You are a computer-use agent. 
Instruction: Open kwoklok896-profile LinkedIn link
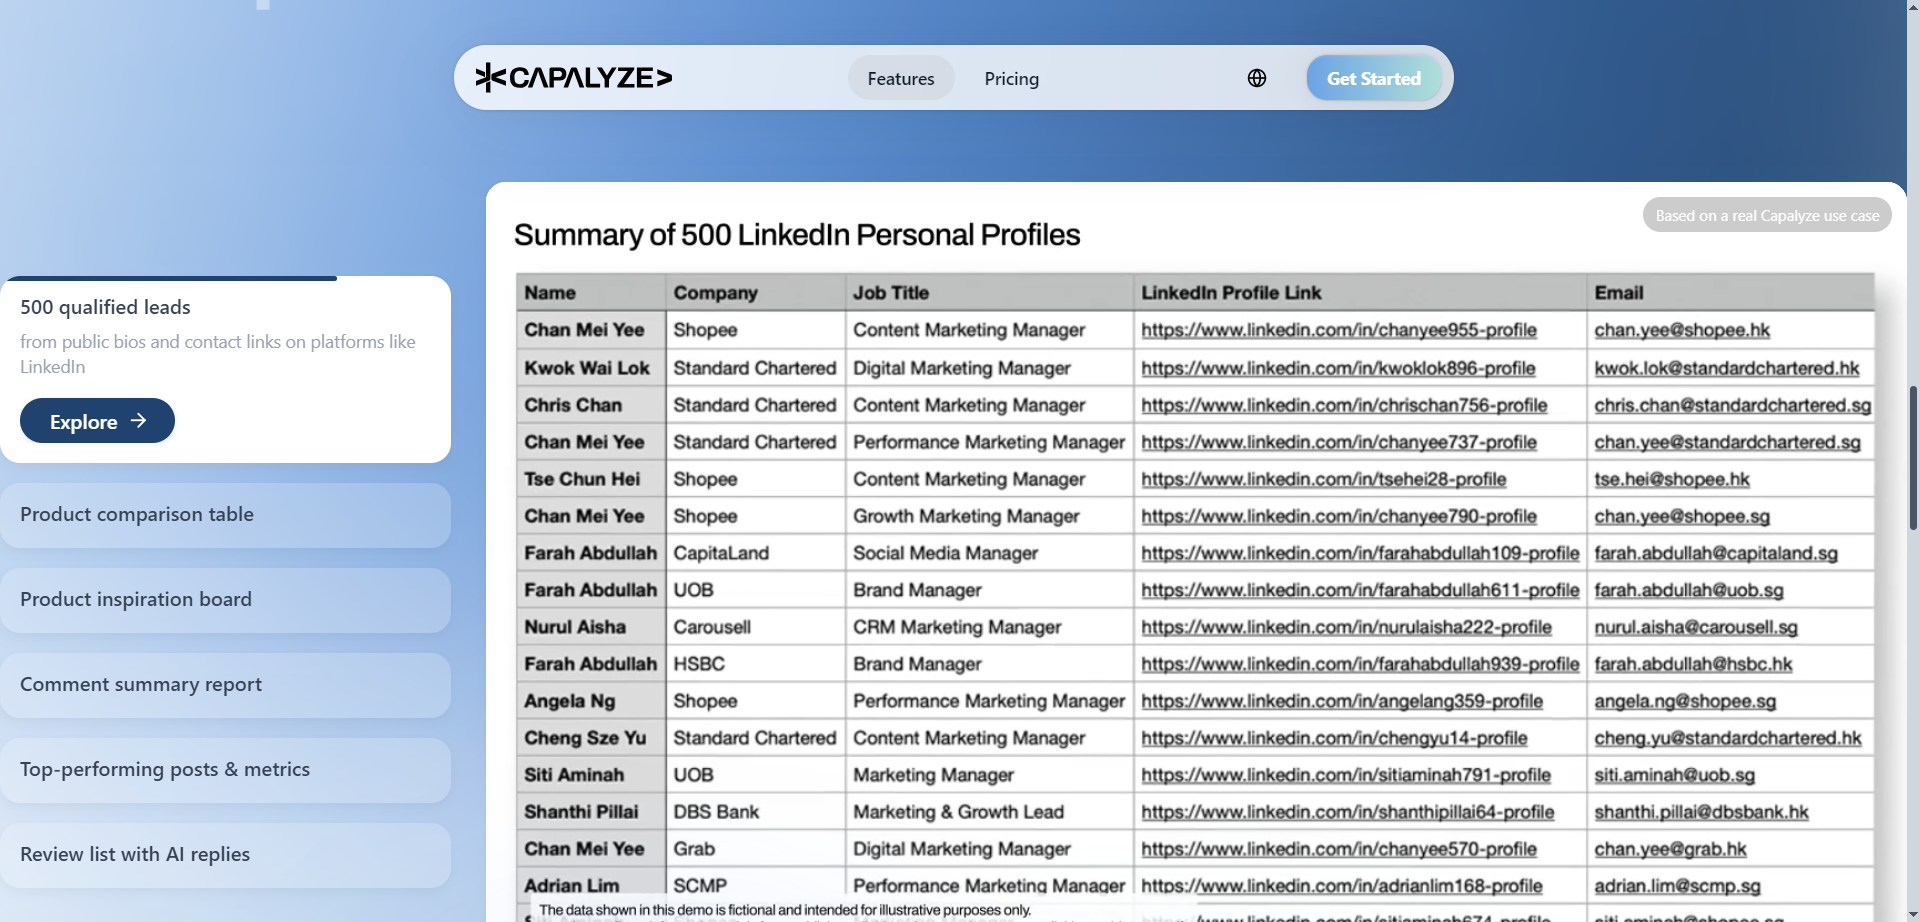click(x=1338, y=368)
